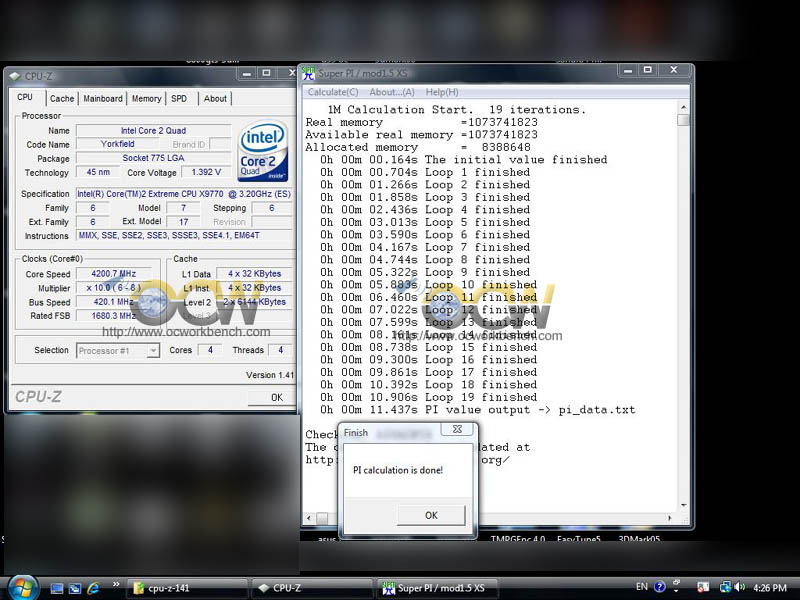
Task: Click Code Name value 'Yorkfield'
Action: [x=117, y=144]
